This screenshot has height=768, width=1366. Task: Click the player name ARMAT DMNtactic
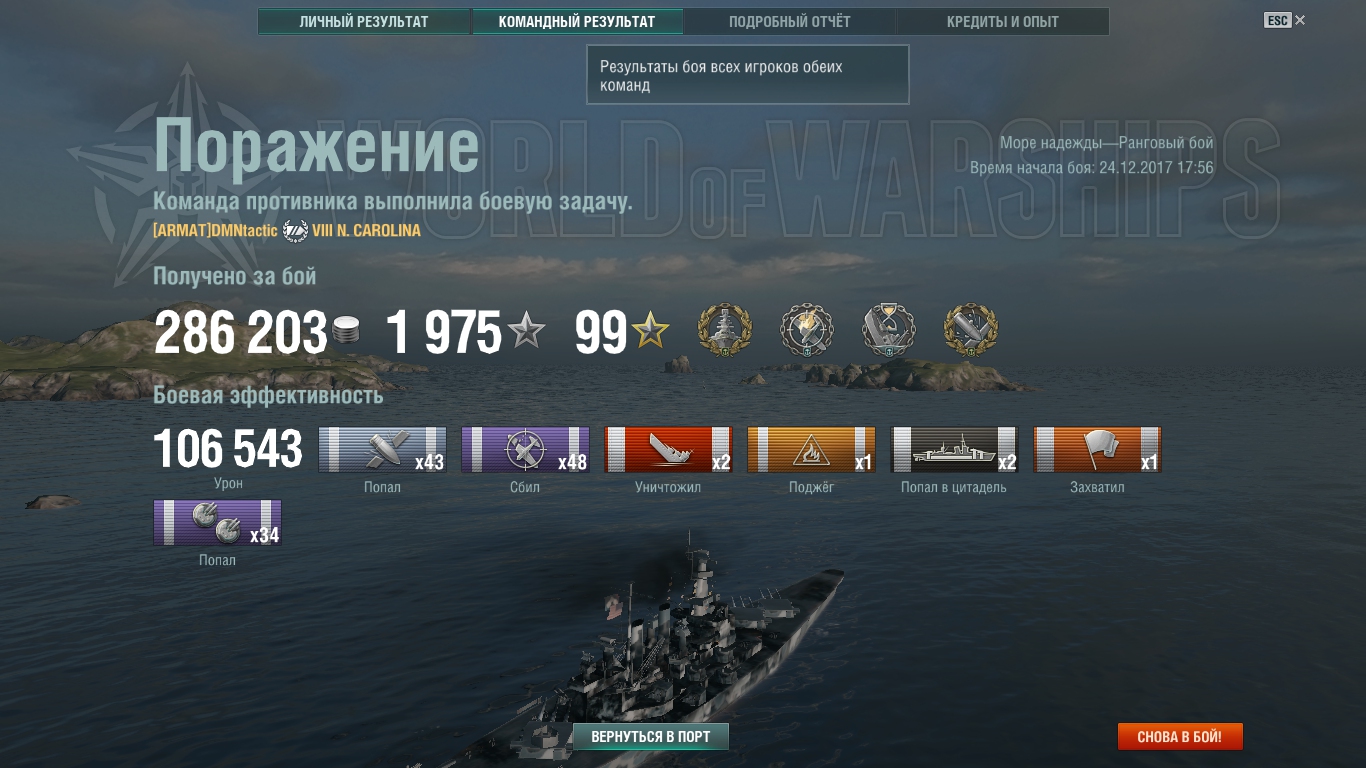(215, 231)
